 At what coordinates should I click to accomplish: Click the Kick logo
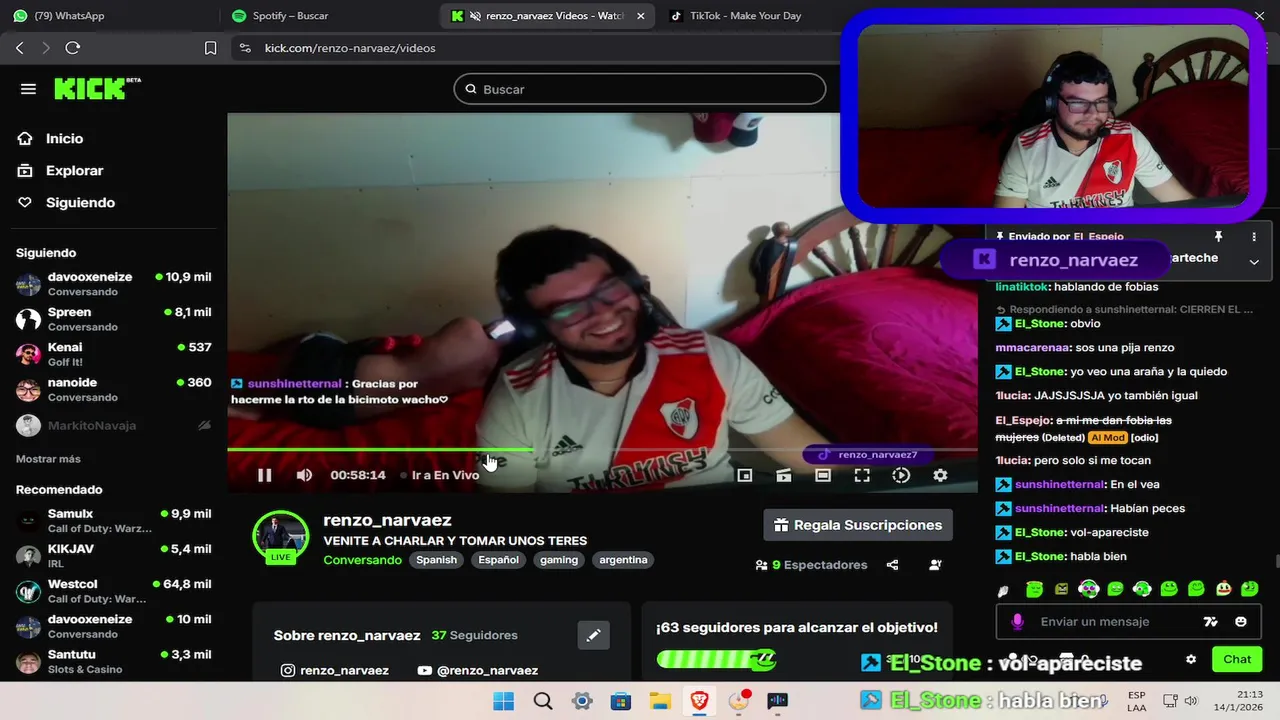(x=97, y=89)
